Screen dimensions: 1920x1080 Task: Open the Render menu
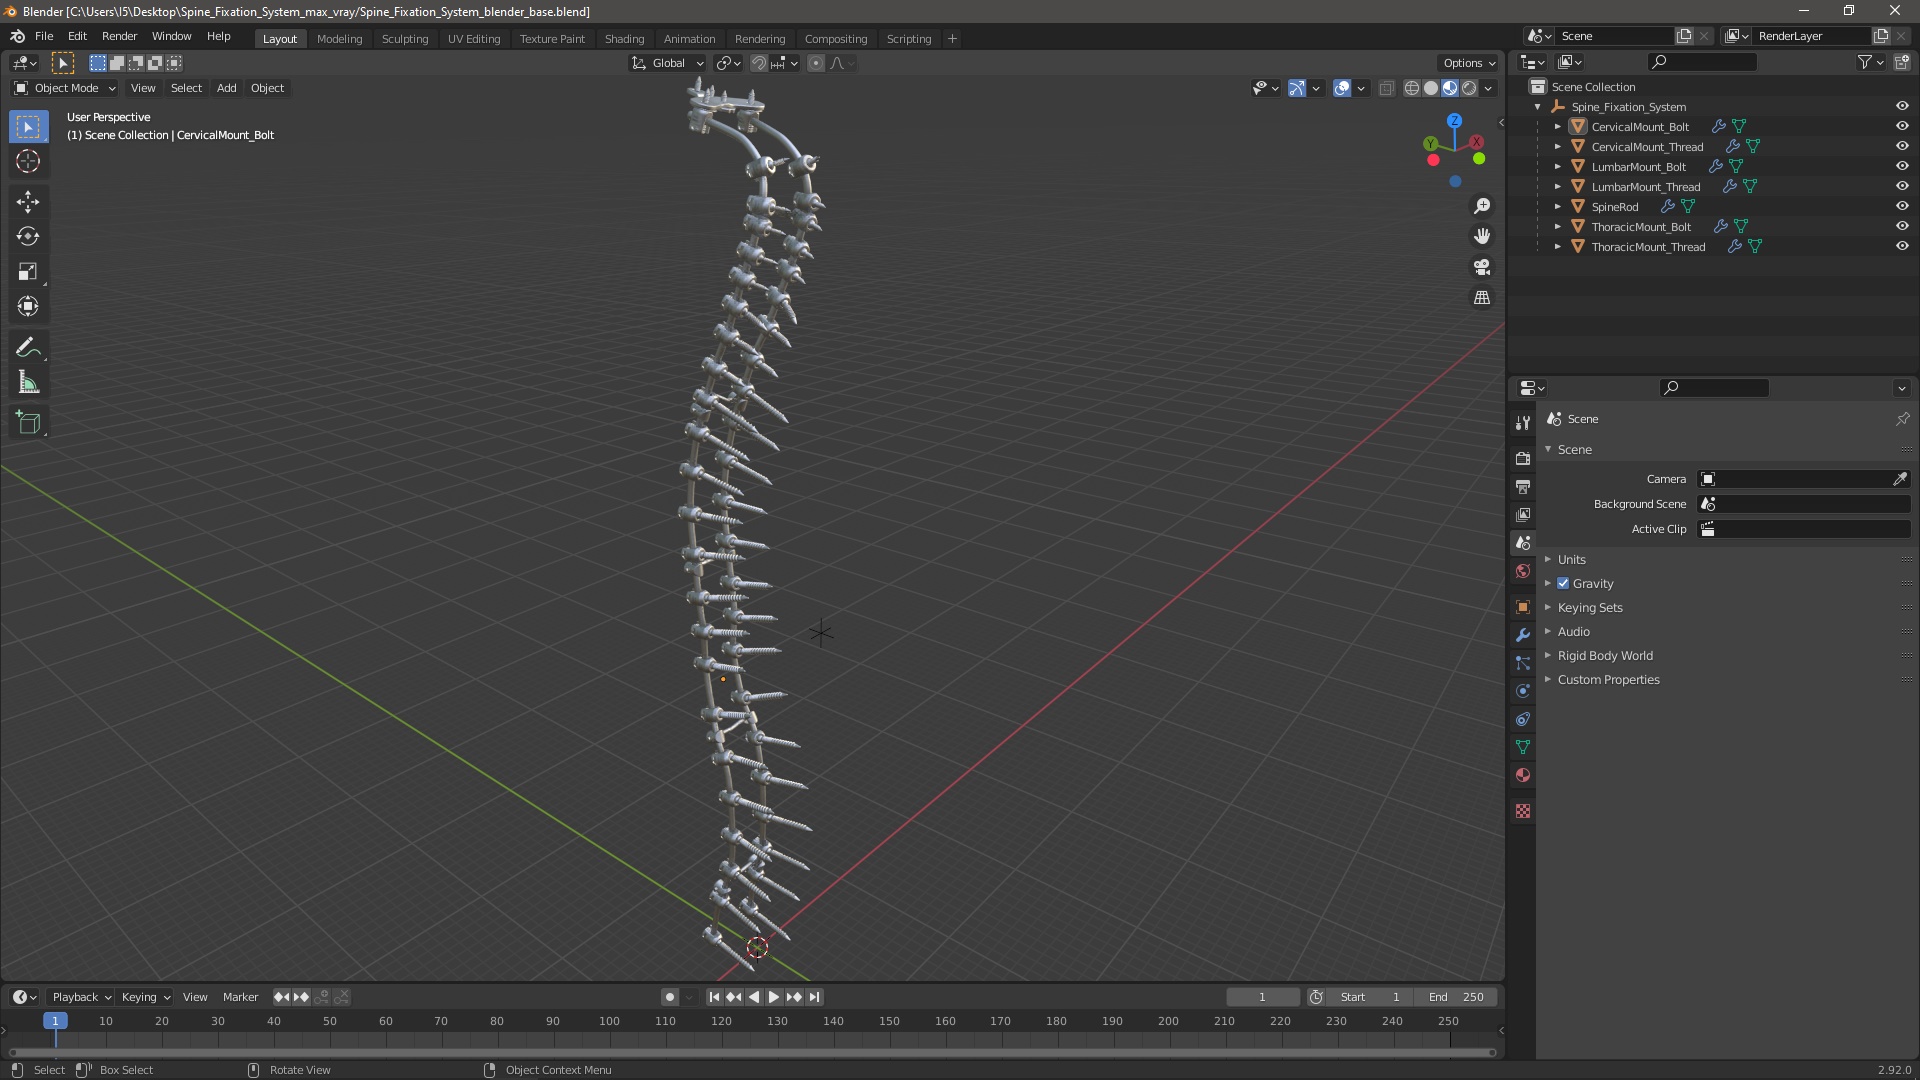tap(119, 36)
